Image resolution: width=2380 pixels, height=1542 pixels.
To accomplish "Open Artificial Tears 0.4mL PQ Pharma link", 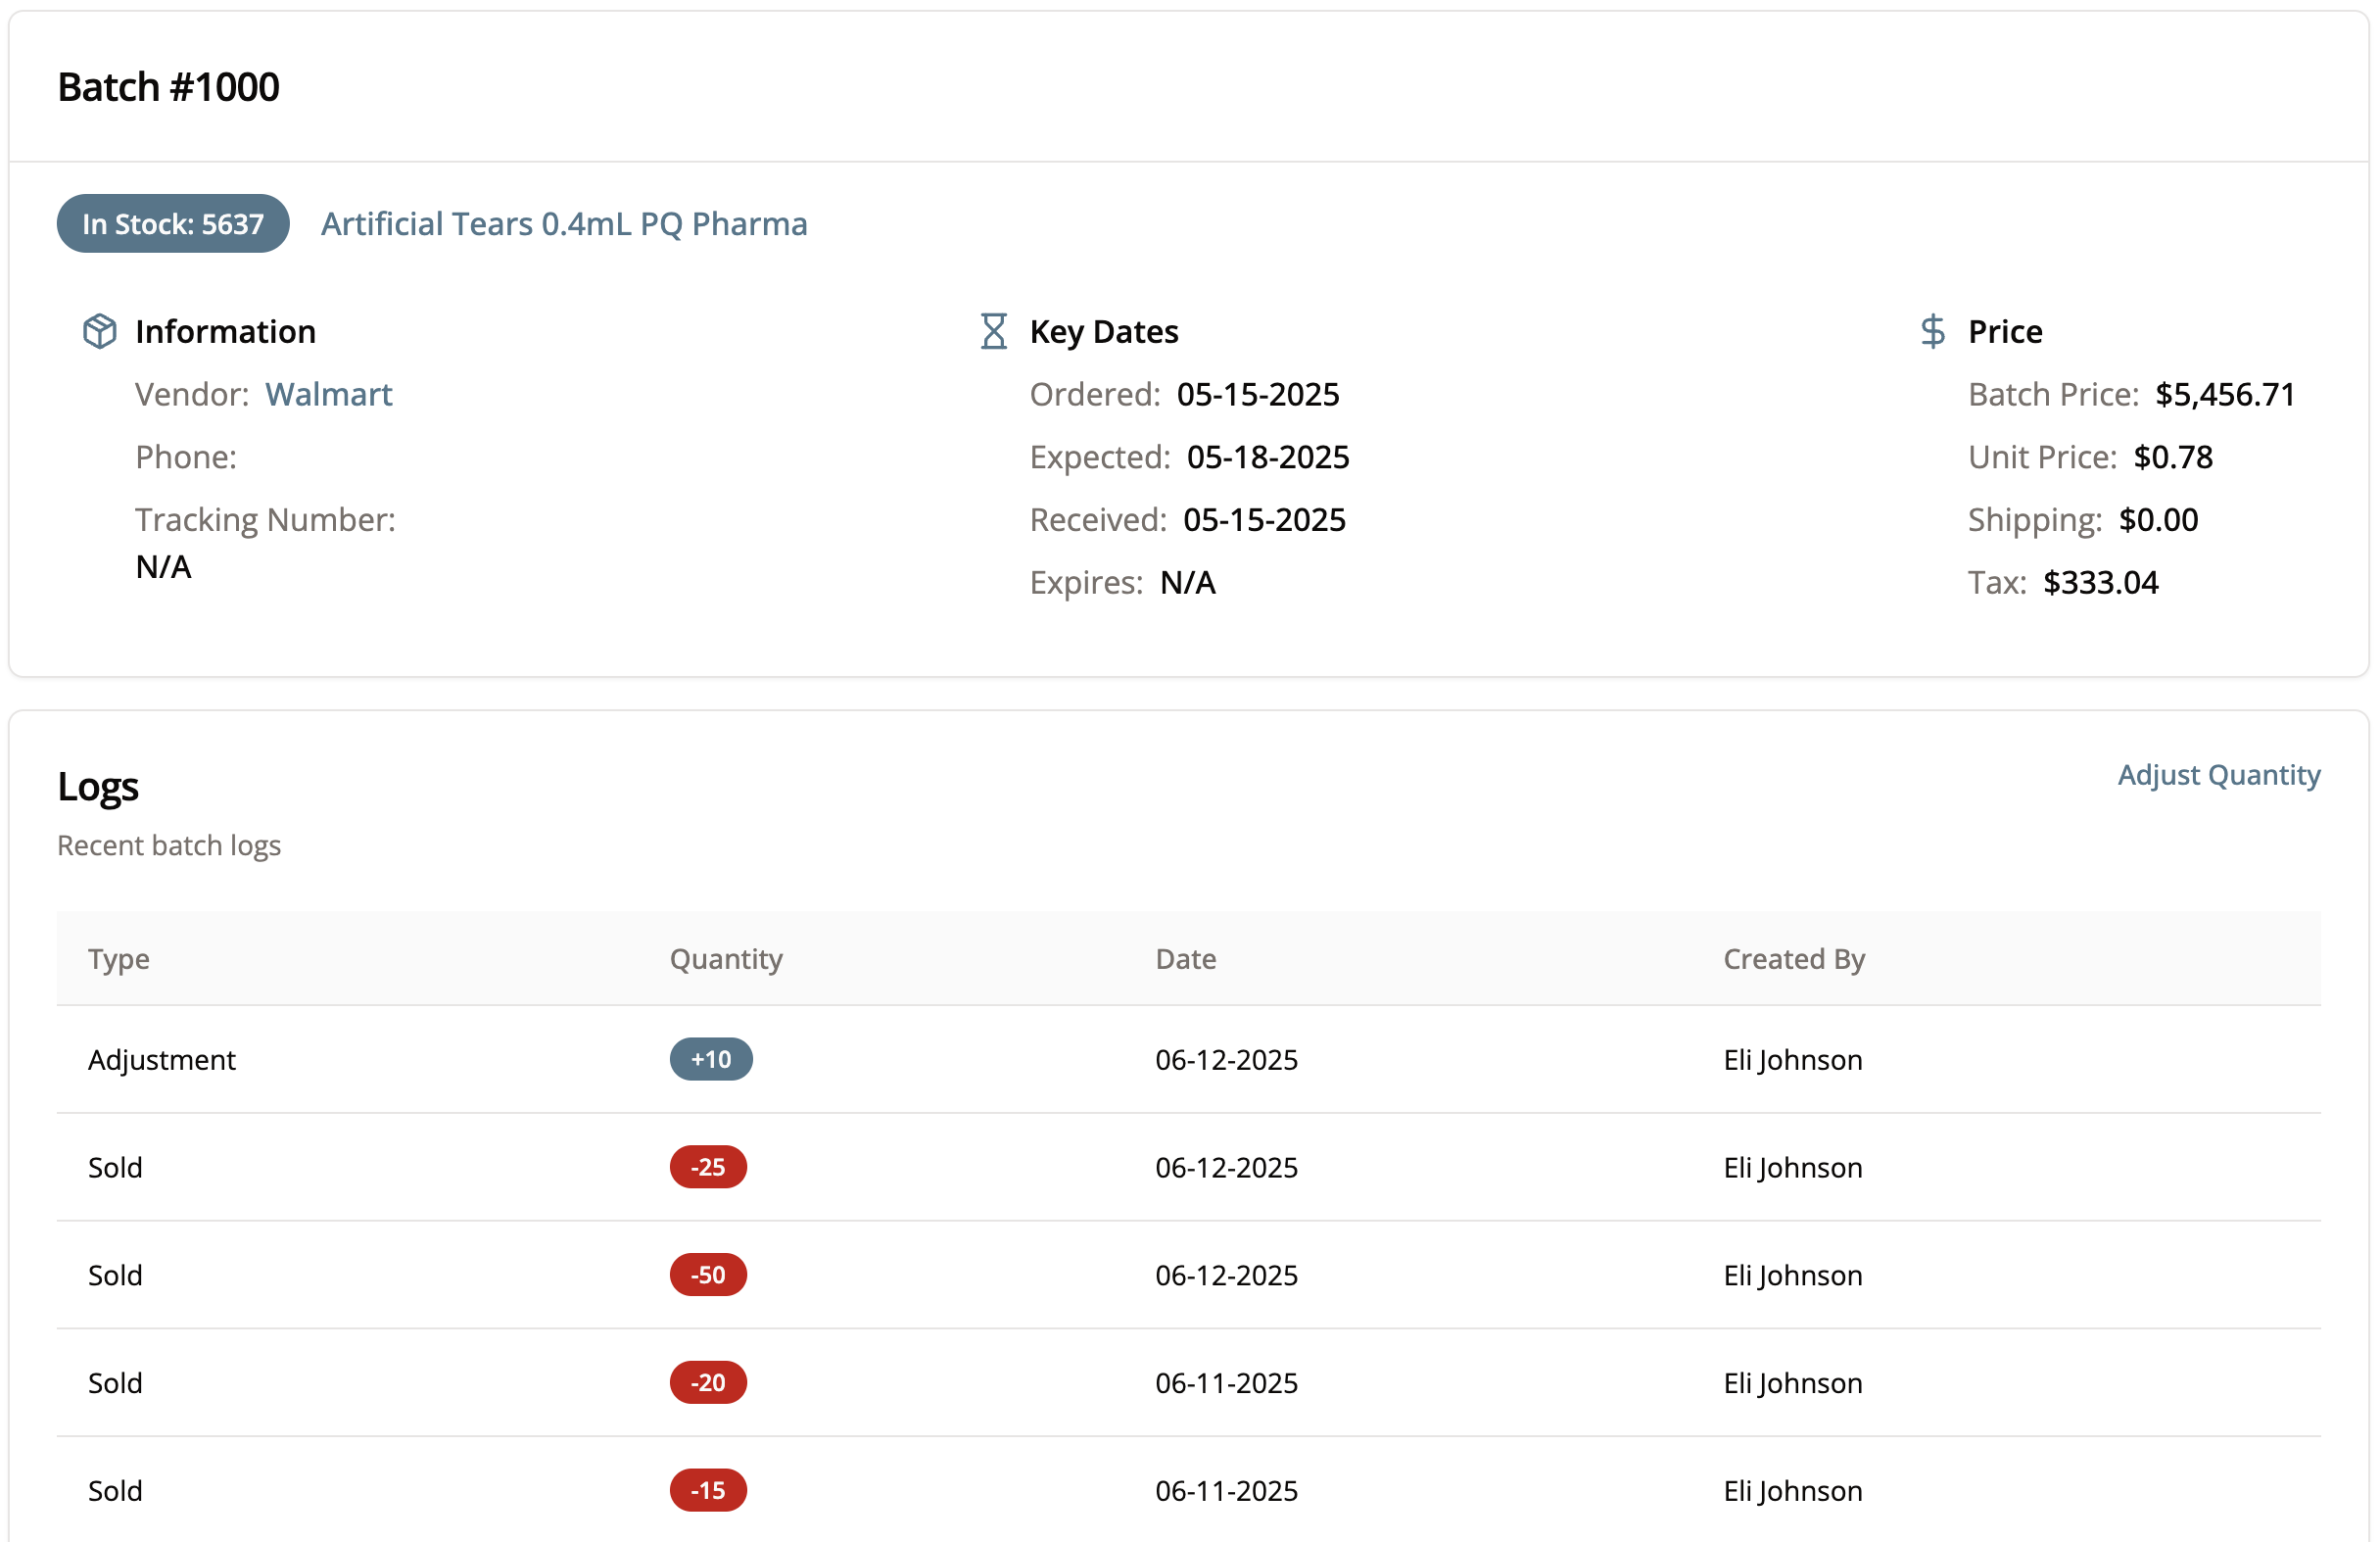I will [563, 223].
